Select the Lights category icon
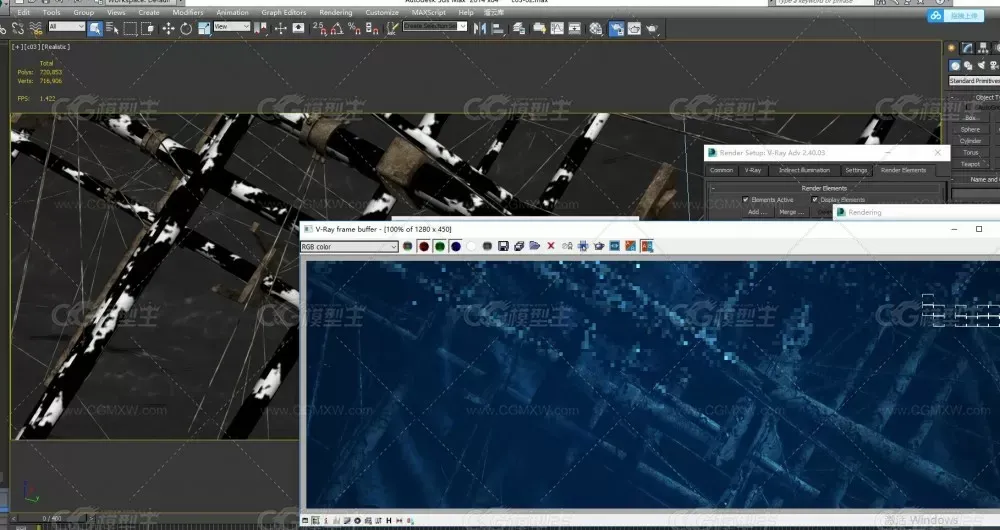The width and height of the screenshot is (1000, 530). coord(982,65)
